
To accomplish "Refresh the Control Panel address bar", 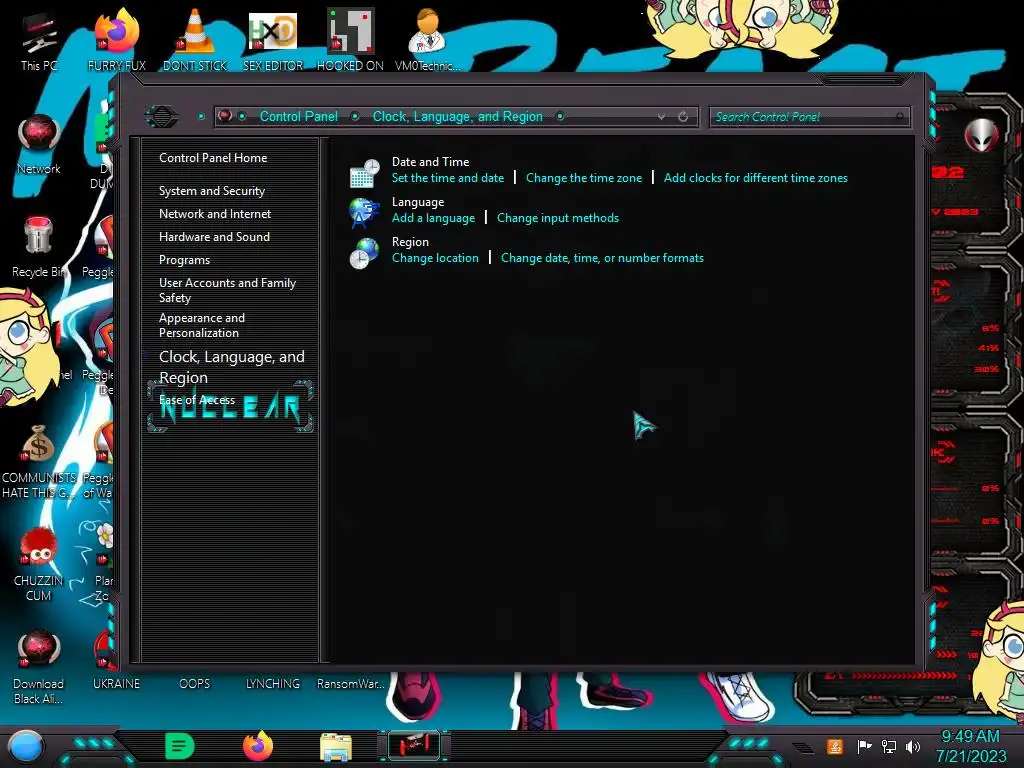I will click(x=683, y=117).
